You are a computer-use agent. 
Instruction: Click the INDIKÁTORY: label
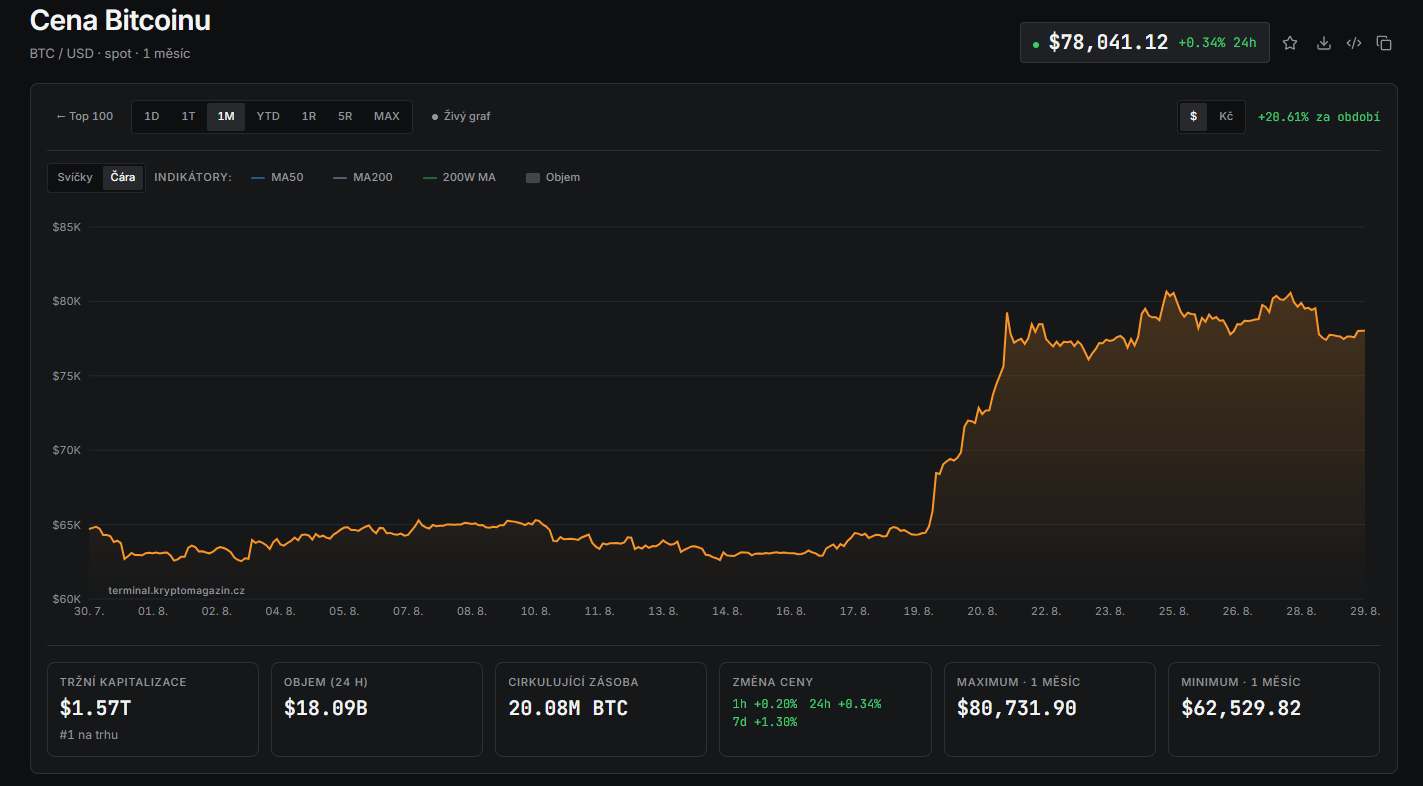193,177
